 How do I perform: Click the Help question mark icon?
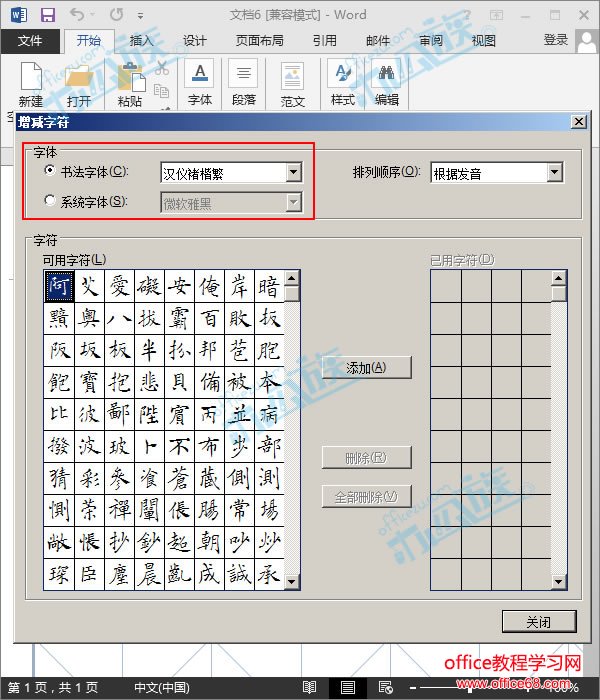point(467,15)
